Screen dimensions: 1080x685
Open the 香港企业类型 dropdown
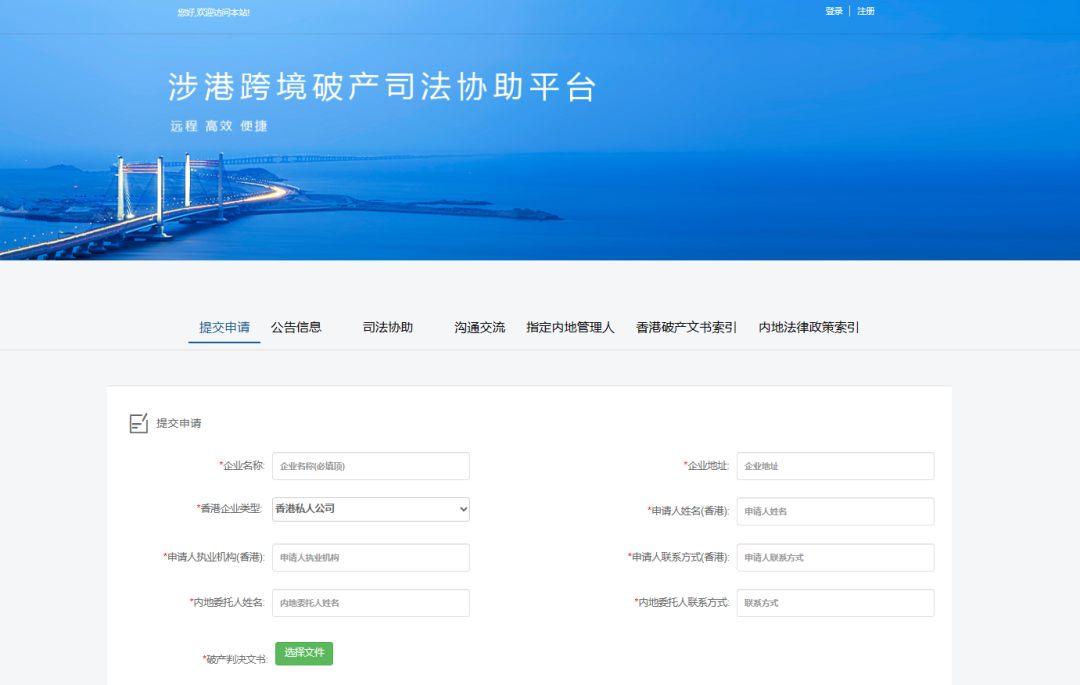370,509
